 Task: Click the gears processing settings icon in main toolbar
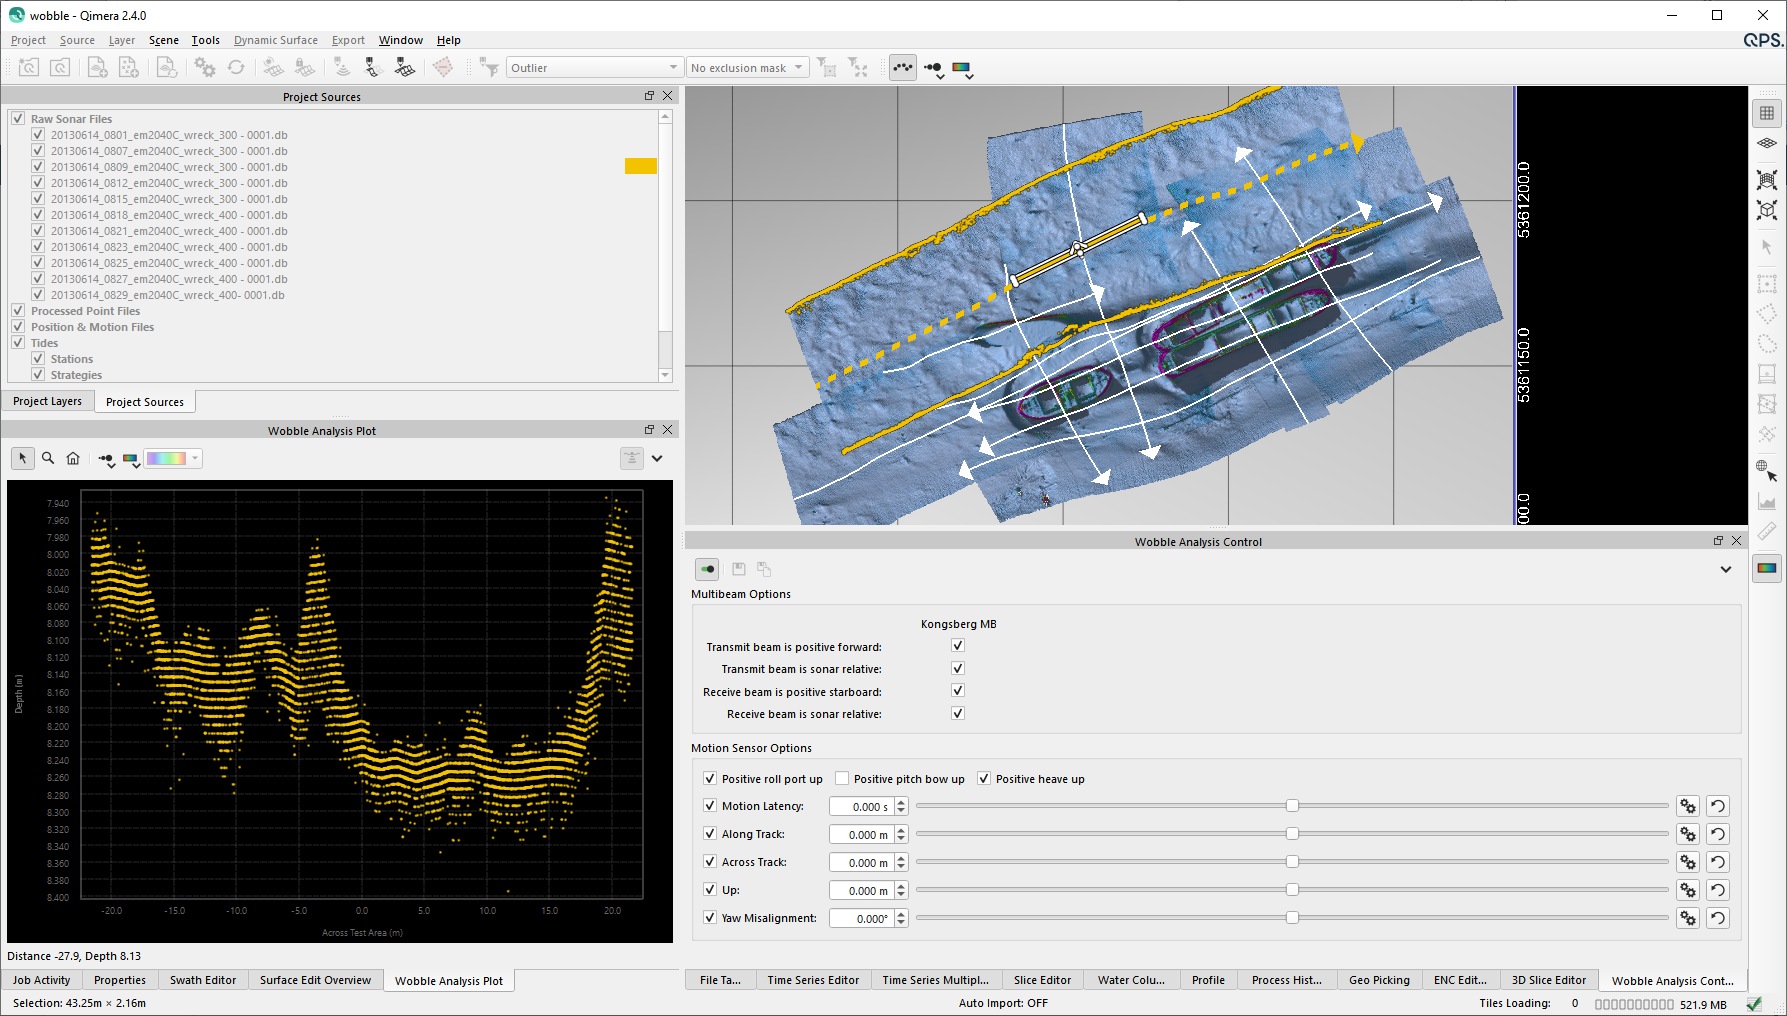[x=205, y=67]
